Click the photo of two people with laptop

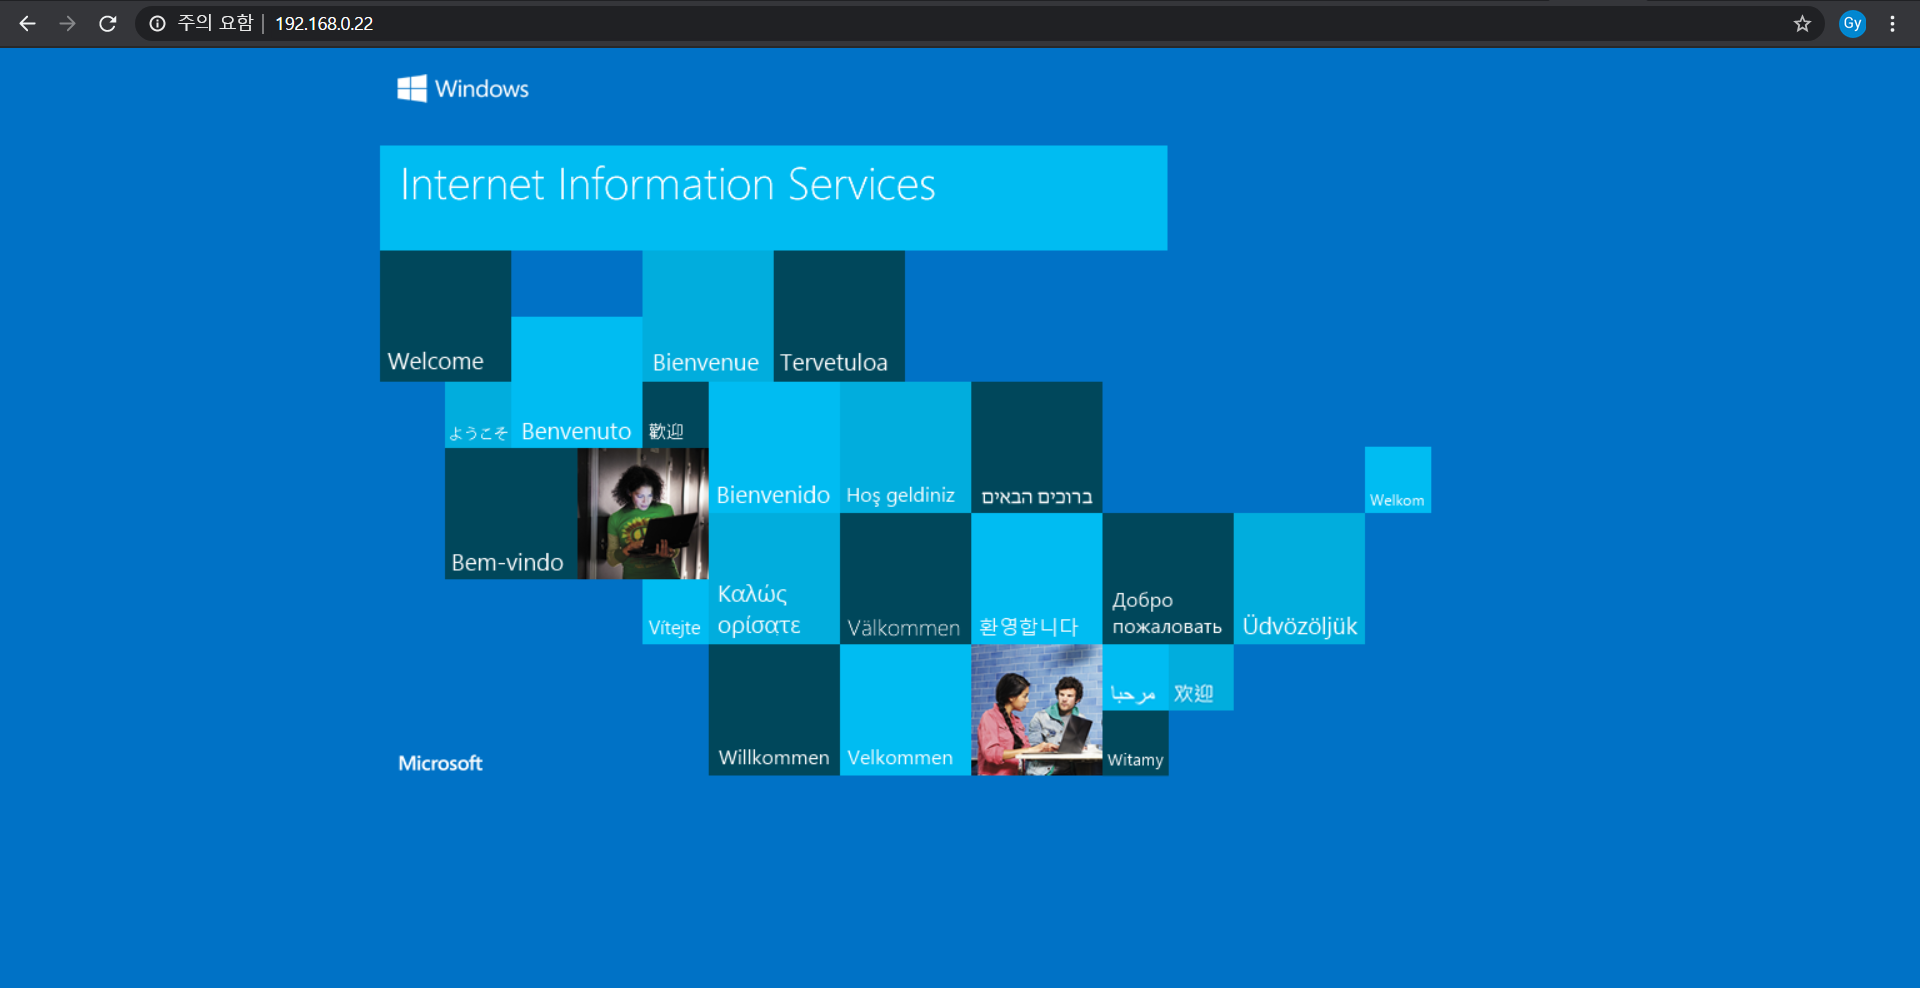(x=1036, y=710)
